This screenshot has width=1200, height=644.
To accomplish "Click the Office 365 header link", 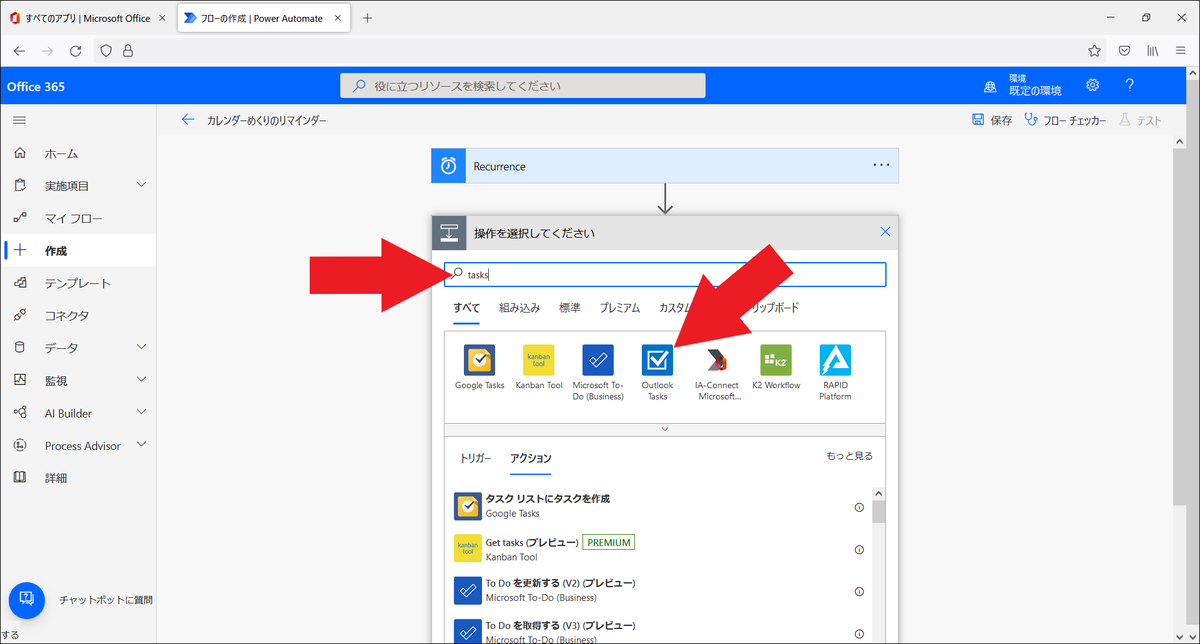I will (x=36, y=87).
